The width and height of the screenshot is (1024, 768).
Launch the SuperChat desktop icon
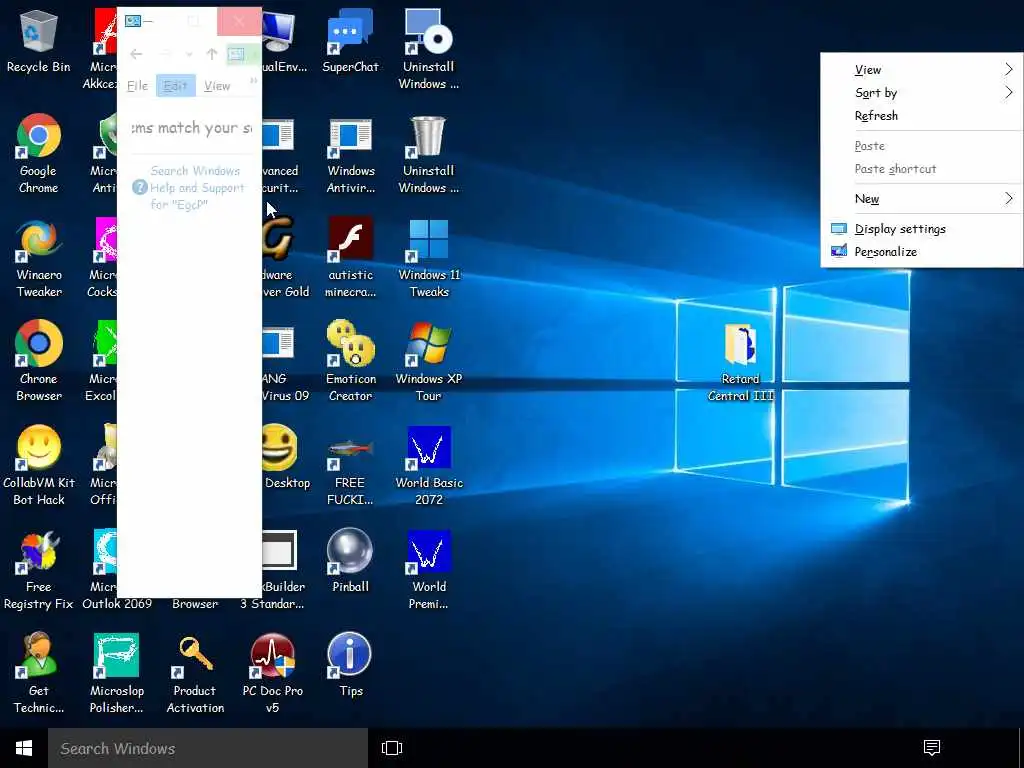350,41
